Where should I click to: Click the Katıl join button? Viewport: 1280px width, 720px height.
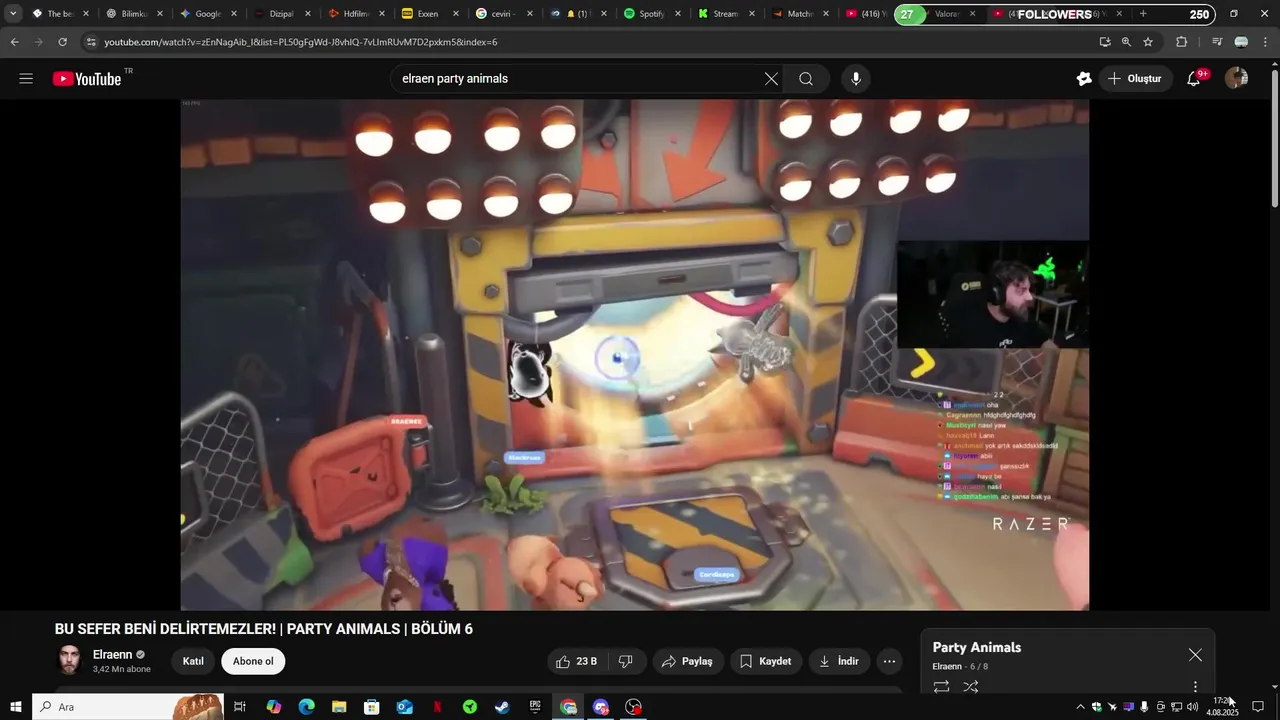193,661
